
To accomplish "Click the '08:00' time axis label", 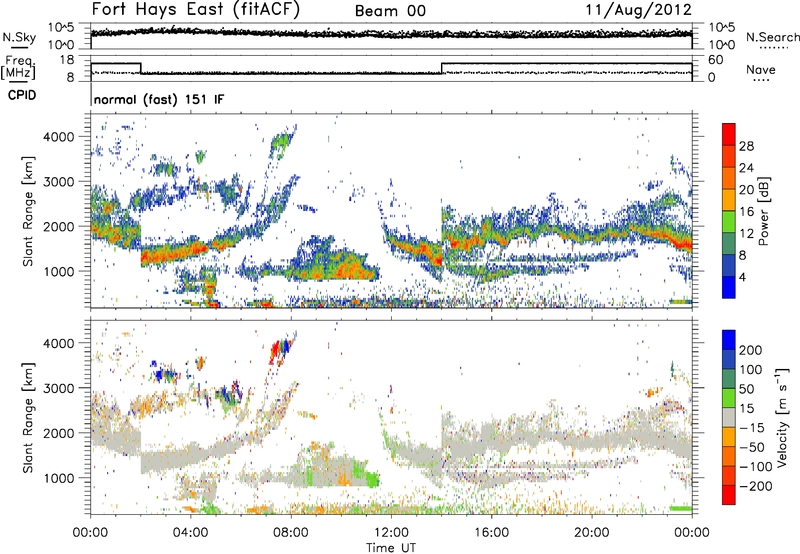I will pos(291,533).
